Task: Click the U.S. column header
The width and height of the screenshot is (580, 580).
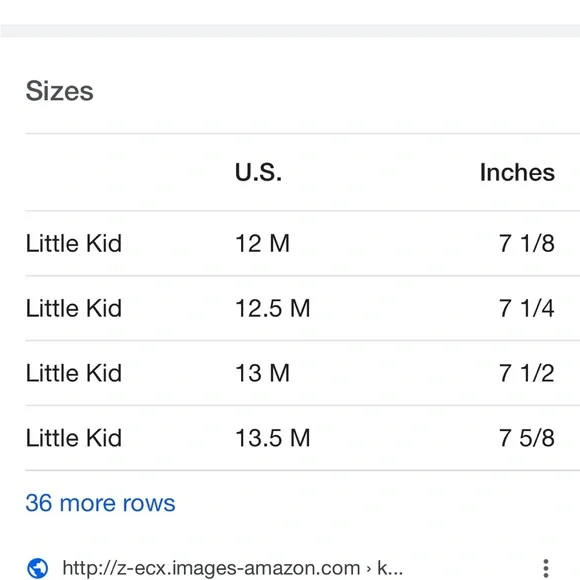Action: point(258,172)
